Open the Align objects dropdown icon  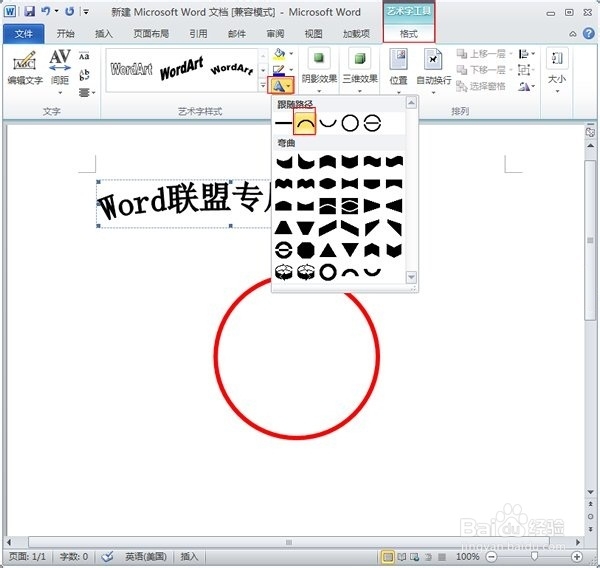[x=526, y=54]
